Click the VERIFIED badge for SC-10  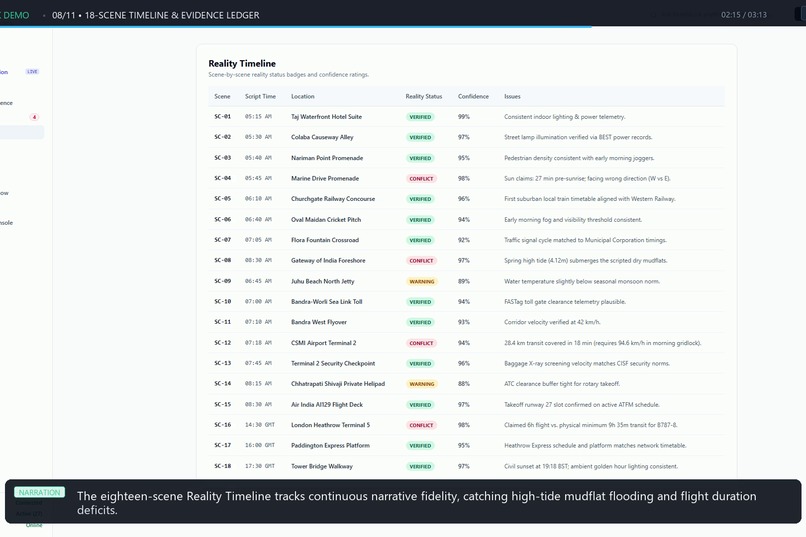coord(420,302)
